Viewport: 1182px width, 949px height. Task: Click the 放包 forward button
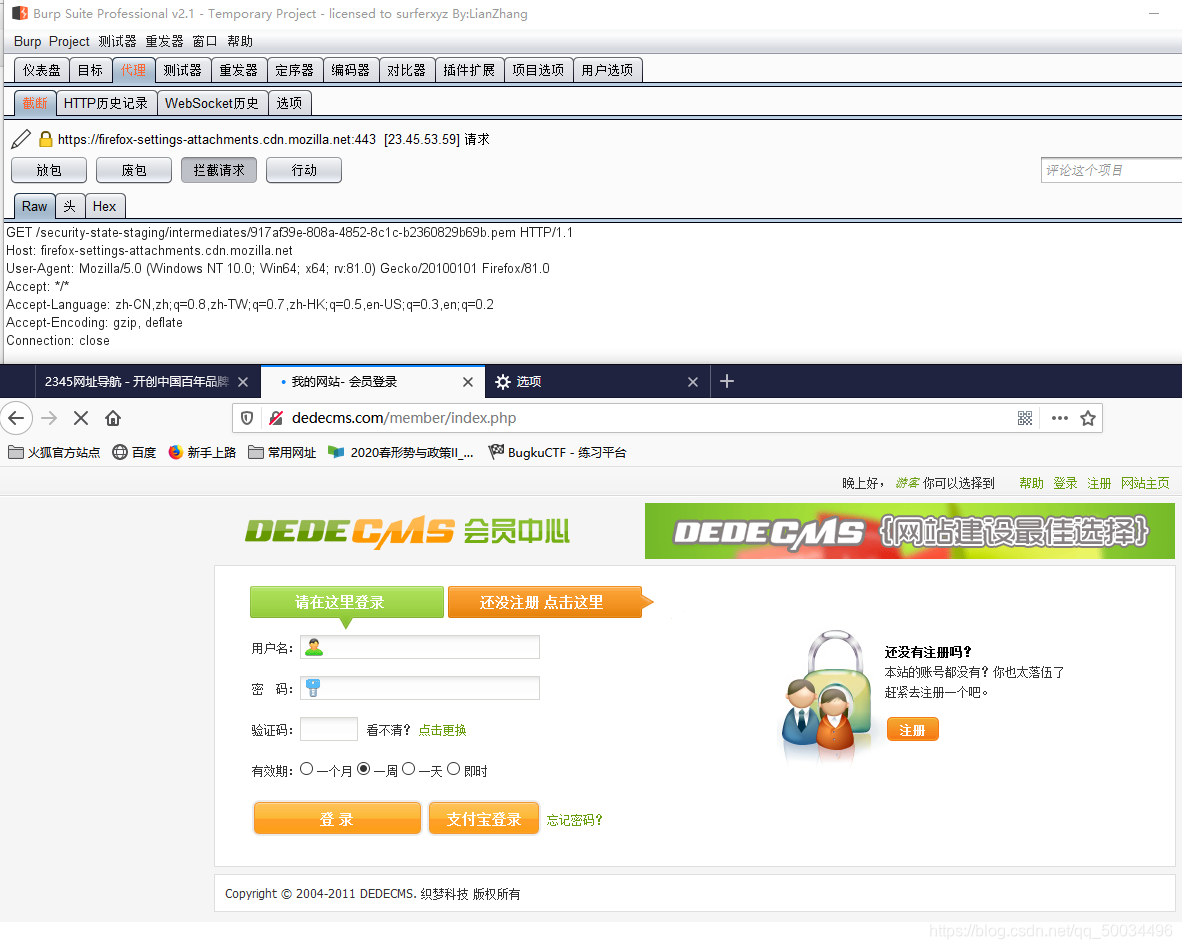tap(49, 170)
